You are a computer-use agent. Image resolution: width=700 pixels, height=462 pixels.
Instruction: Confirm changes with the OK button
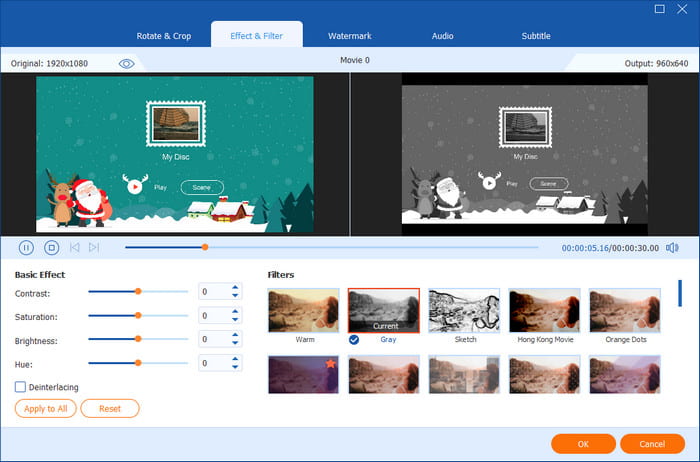point(582,443)
